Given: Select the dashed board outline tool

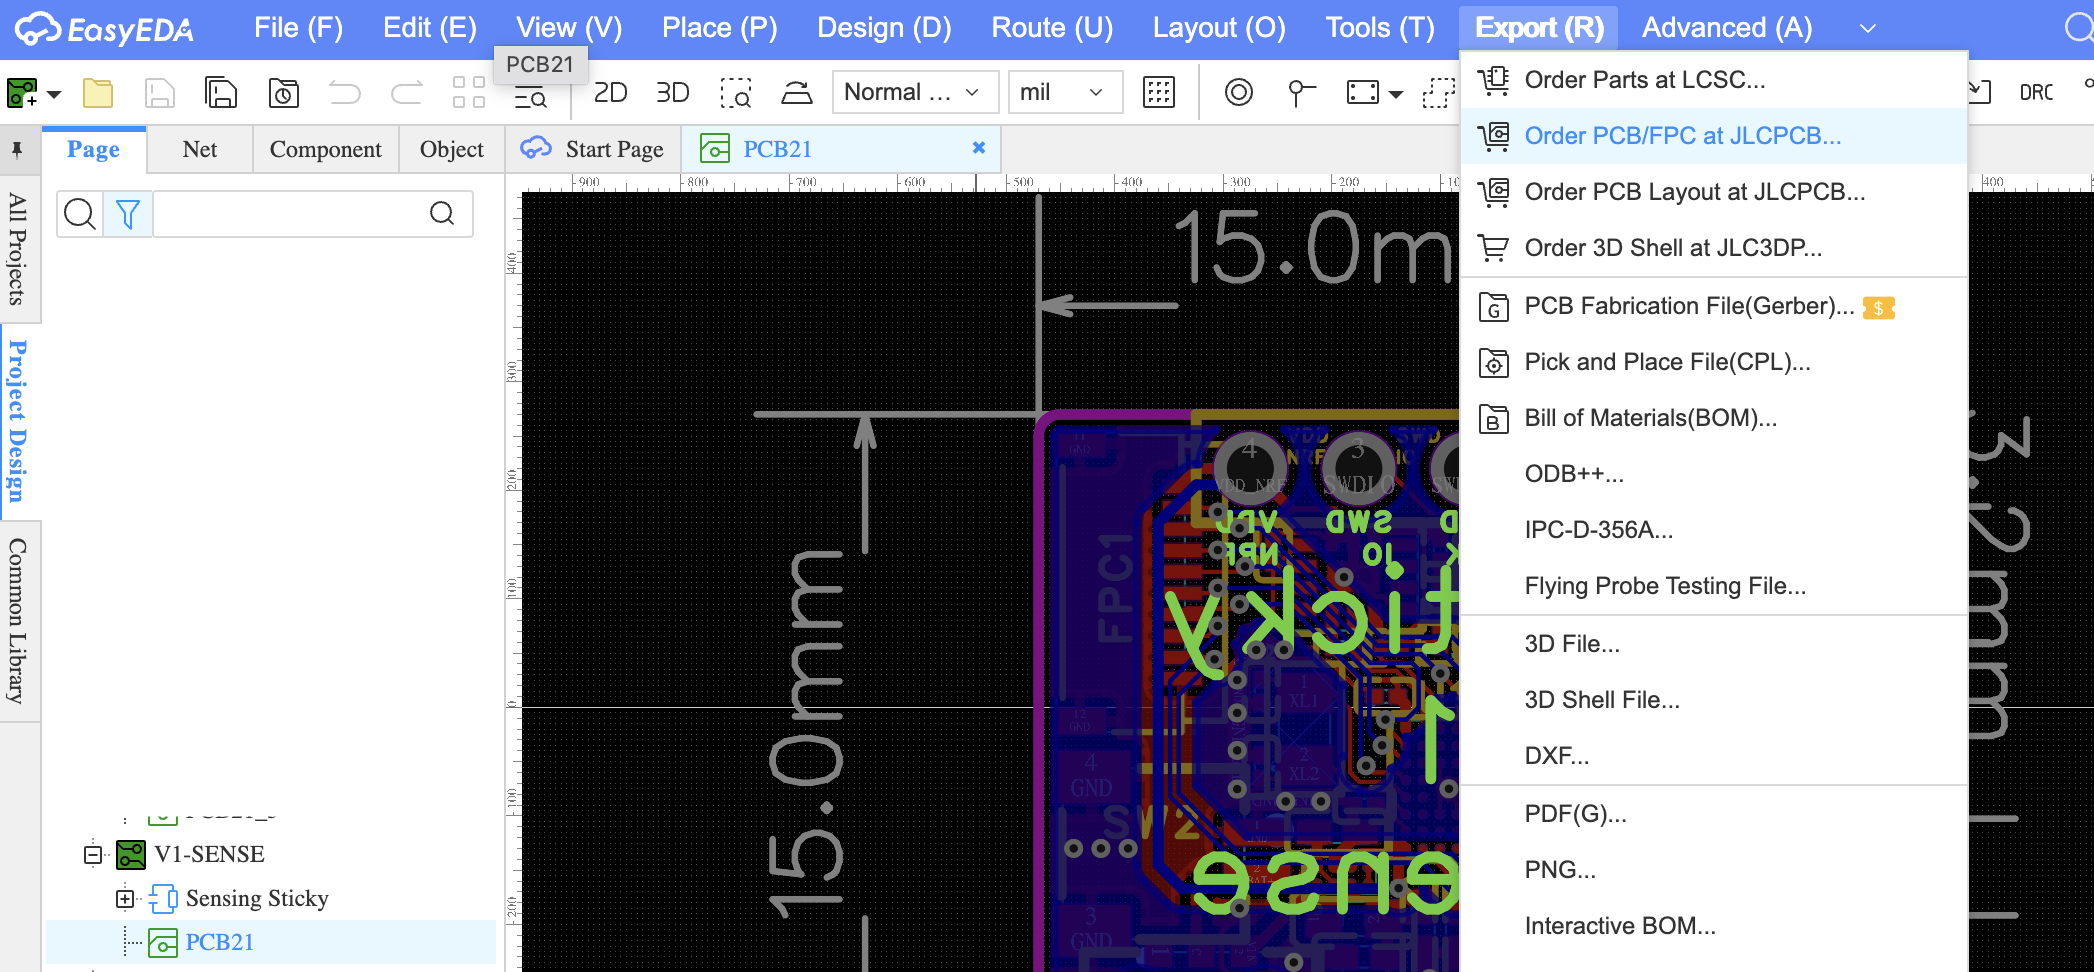Looking at the screenshot, I should pyautogui.click(x=1438, y=93).
